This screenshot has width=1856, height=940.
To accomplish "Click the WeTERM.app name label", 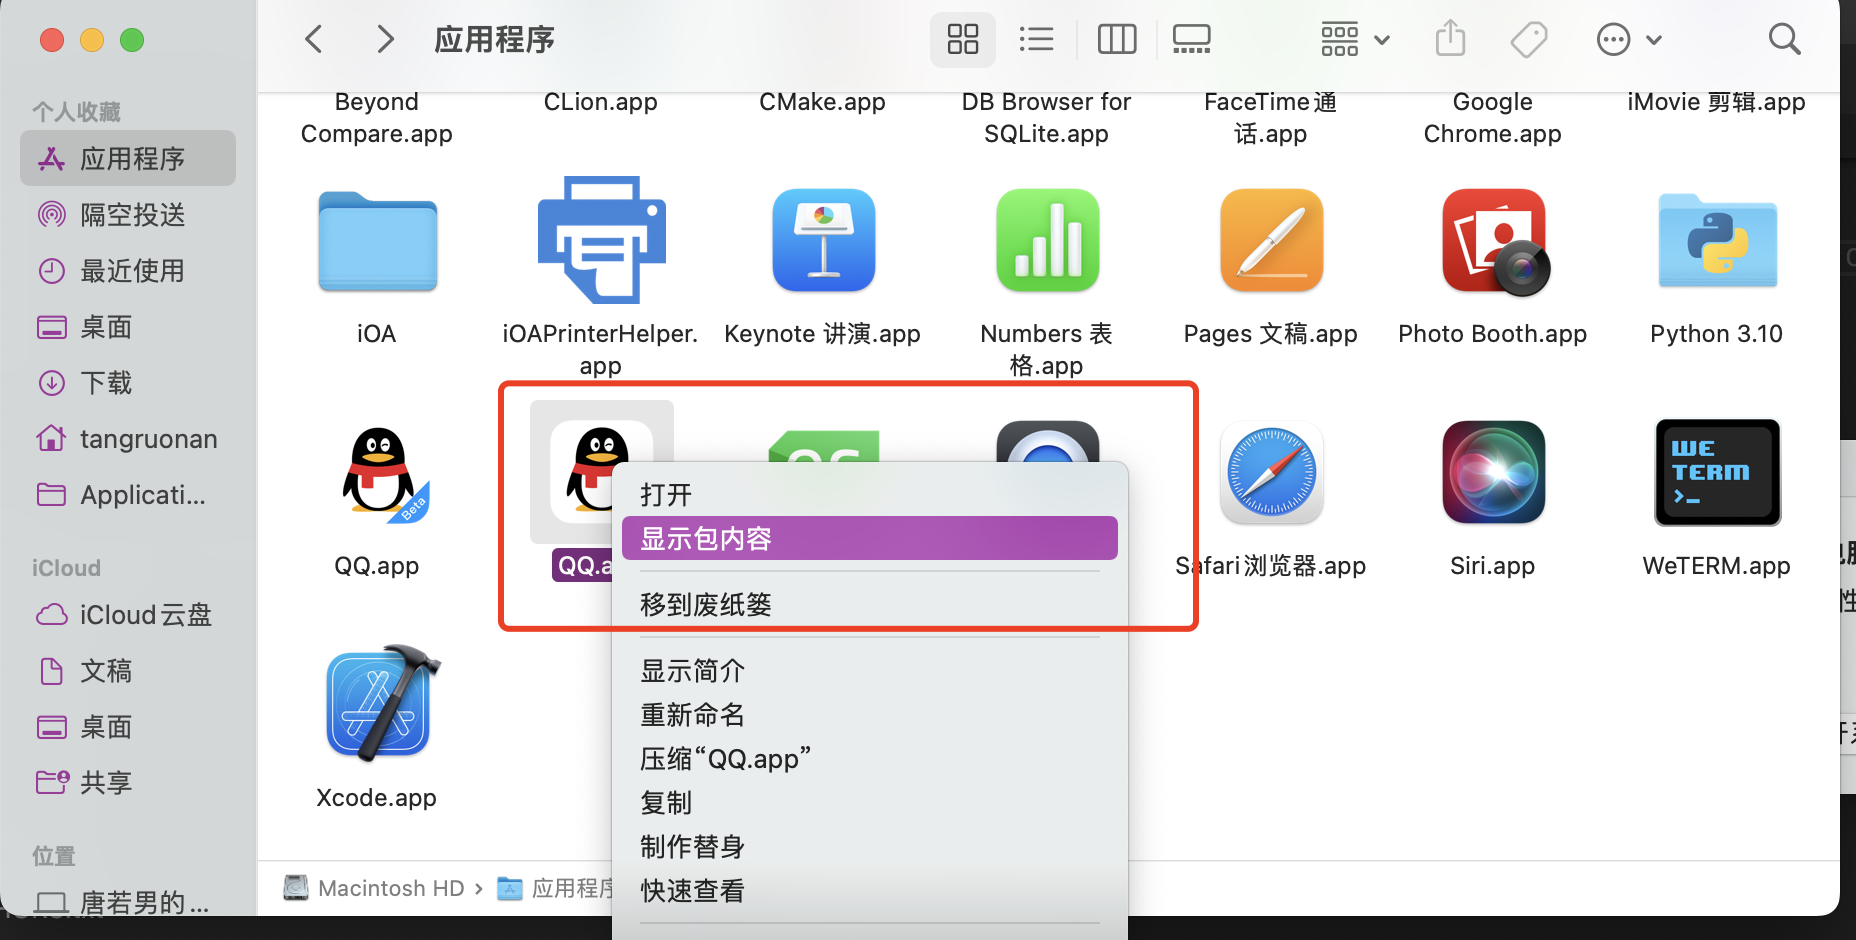I will 1717,566.
